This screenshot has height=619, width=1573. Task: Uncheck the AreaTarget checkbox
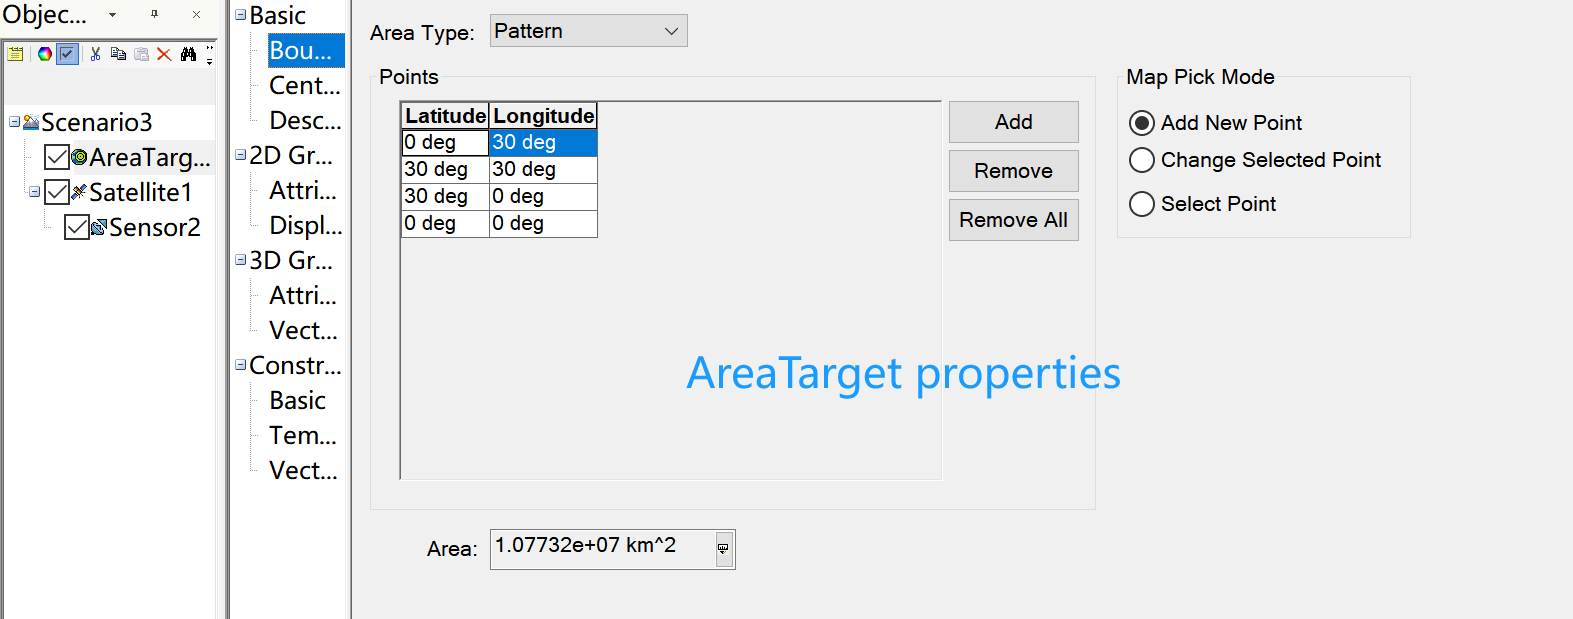[x=57, y=157]
